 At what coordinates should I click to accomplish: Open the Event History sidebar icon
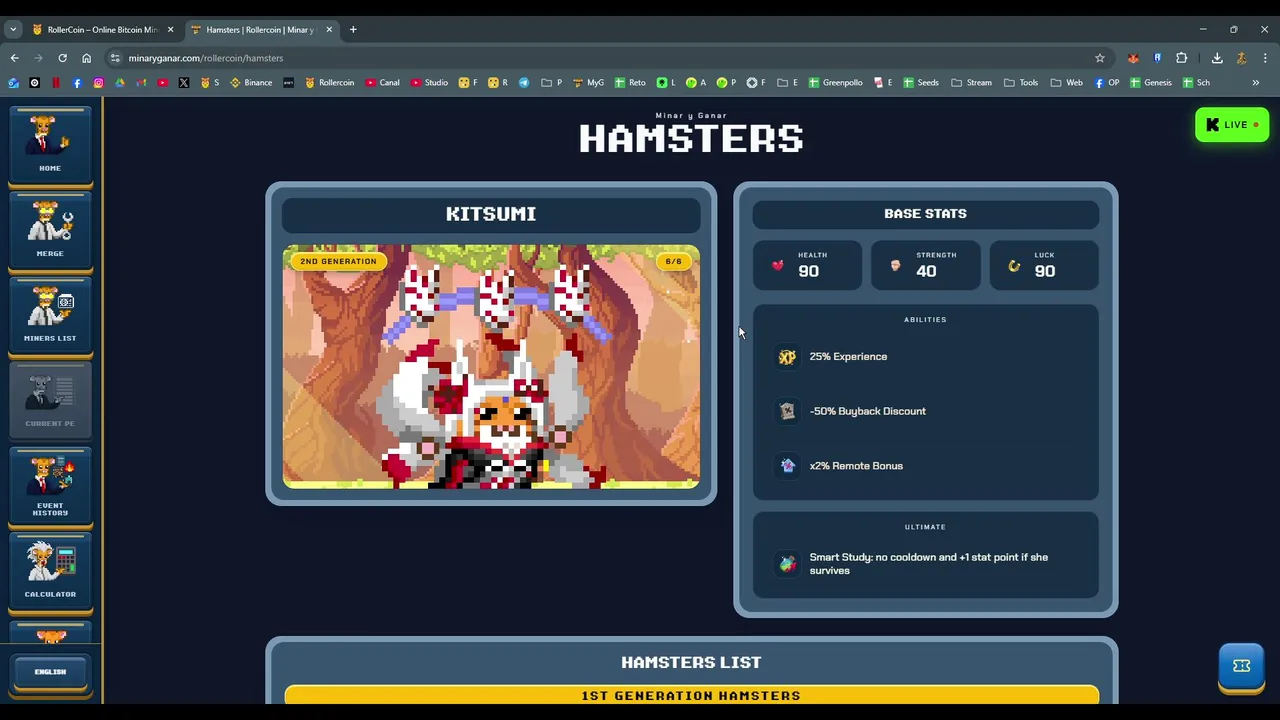point(50,486)
